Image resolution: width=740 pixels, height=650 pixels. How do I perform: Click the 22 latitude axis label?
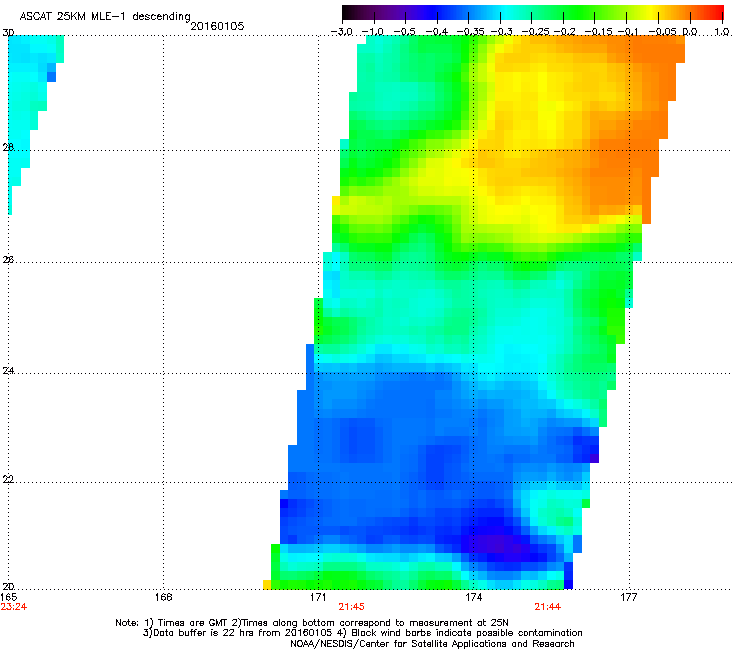click(8, 479)
